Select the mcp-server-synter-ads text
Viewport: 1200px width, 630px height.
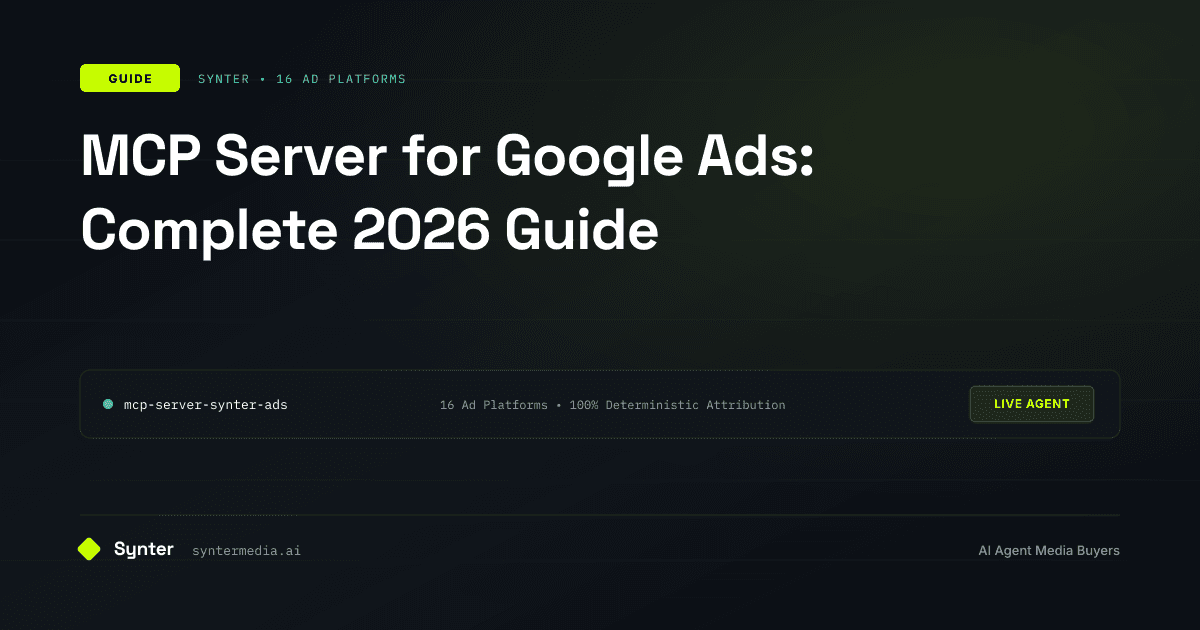pos(205,405)
